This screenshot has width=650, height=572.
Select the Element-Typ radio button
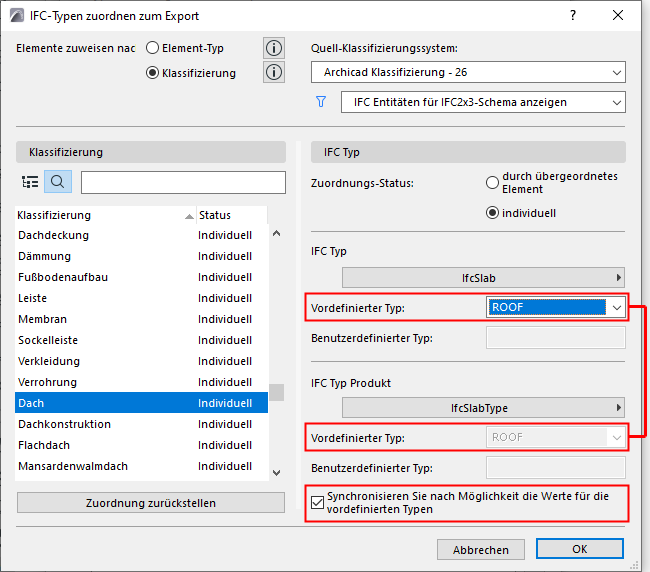[153, 47]
